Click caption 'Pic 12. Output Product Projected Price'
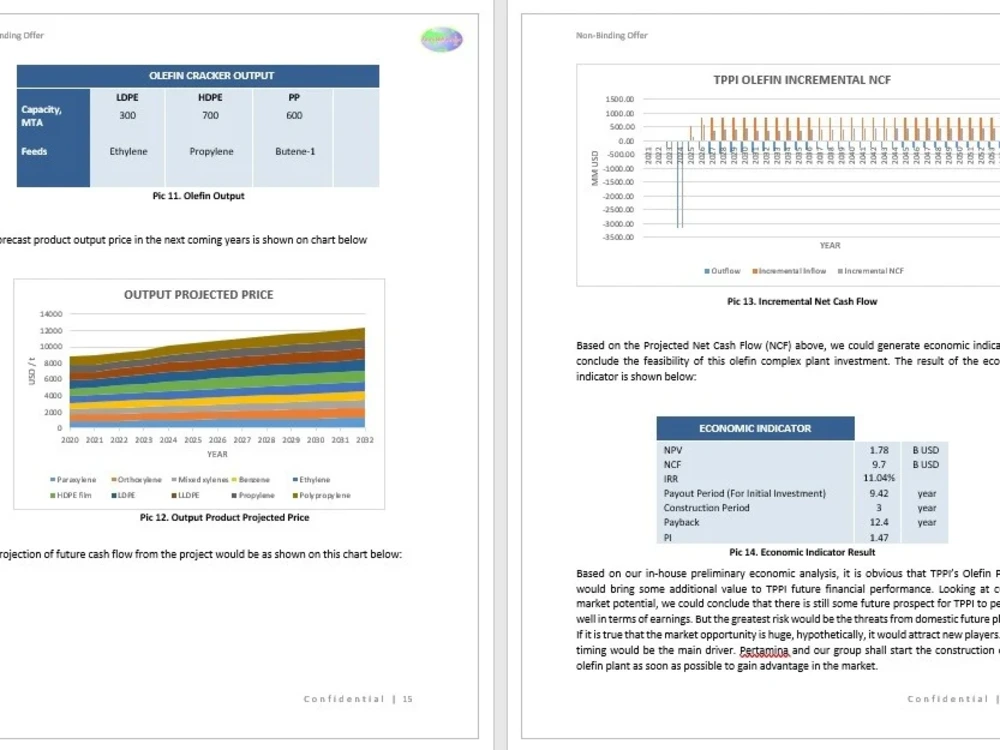 pos(224,517)
